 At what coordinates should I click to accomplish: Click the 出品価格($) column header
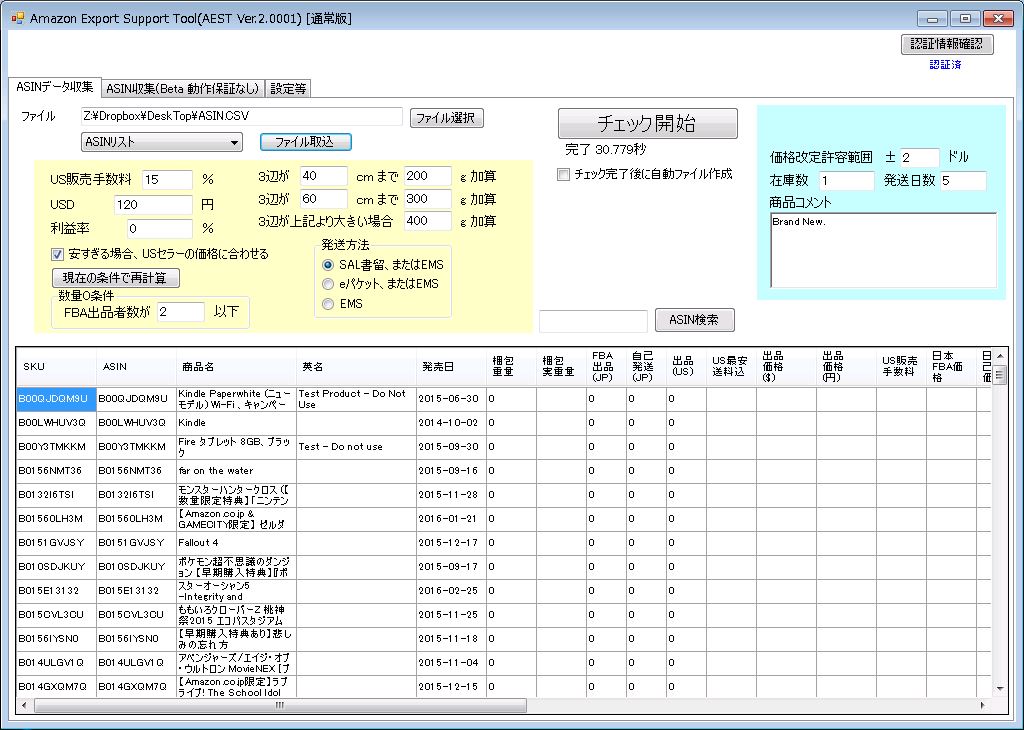coord(786,367)
